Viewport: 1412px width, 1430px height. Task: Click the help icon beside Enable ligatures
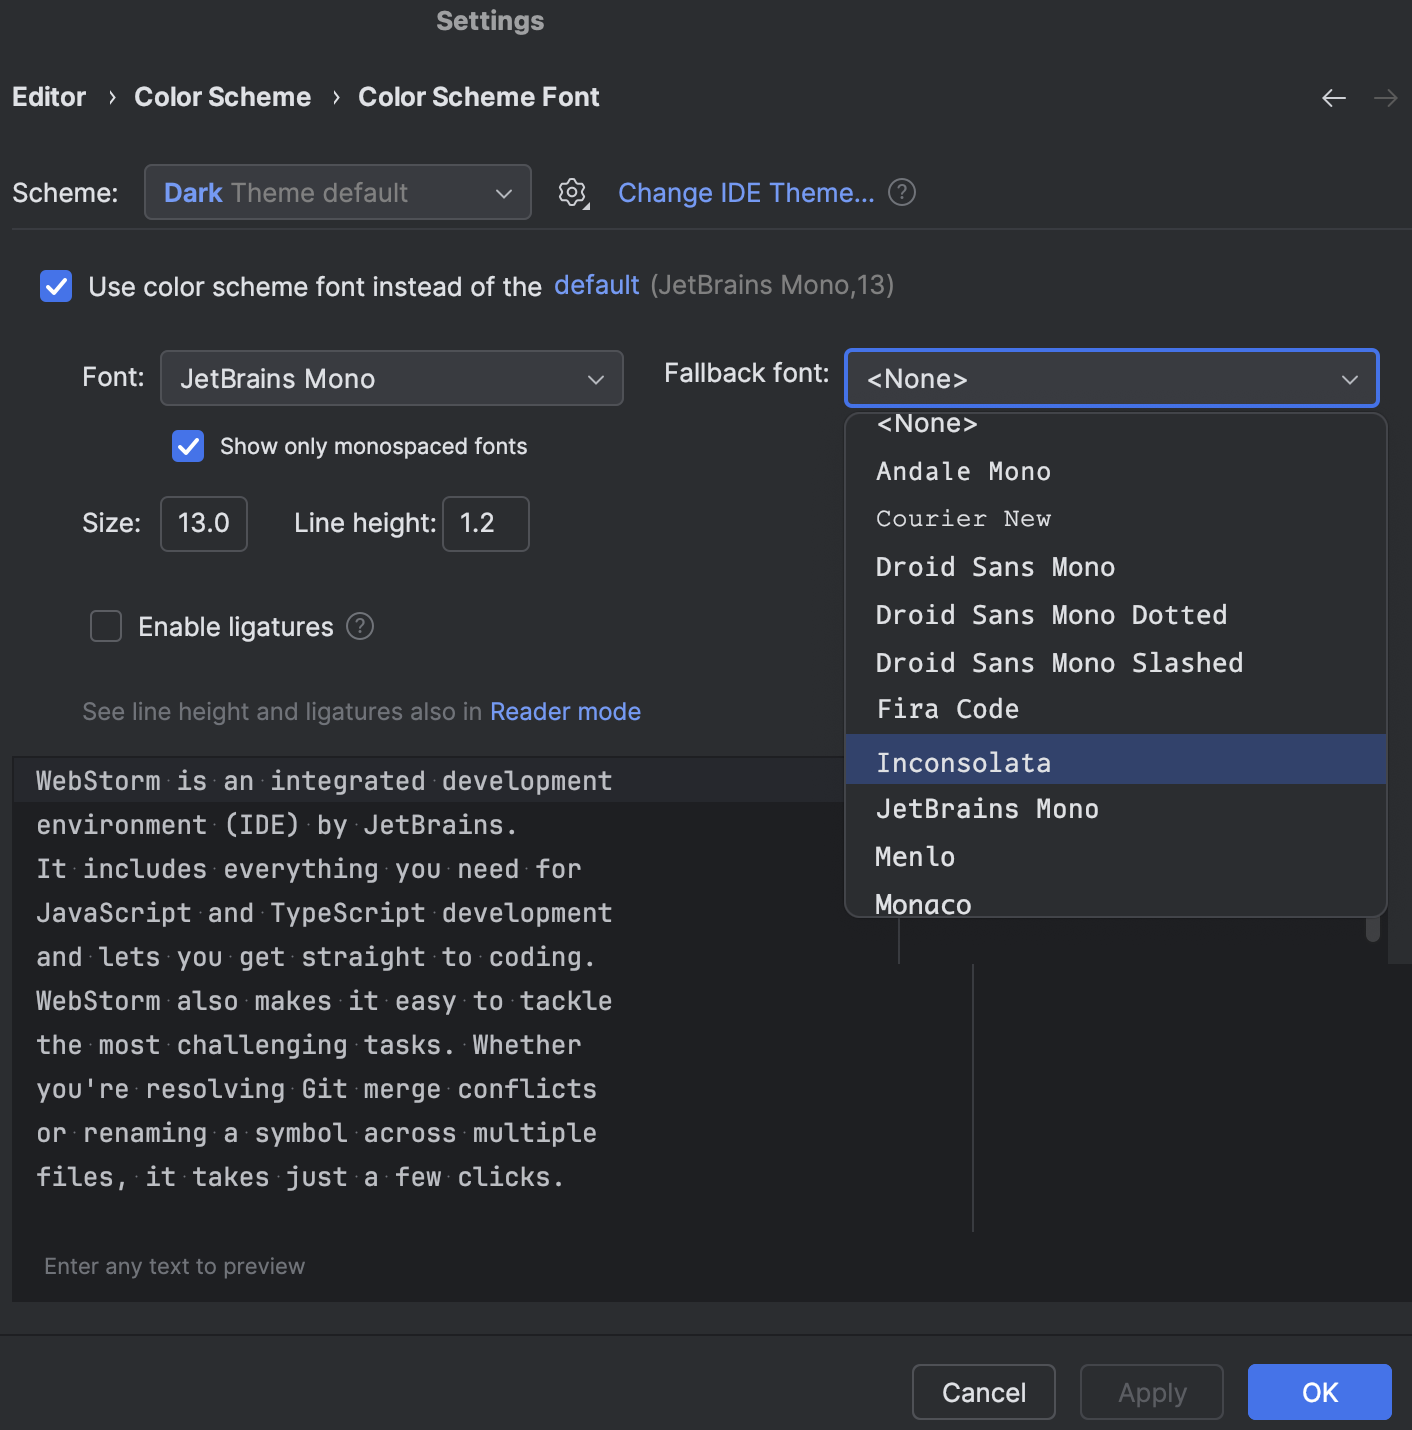(360, 626)
